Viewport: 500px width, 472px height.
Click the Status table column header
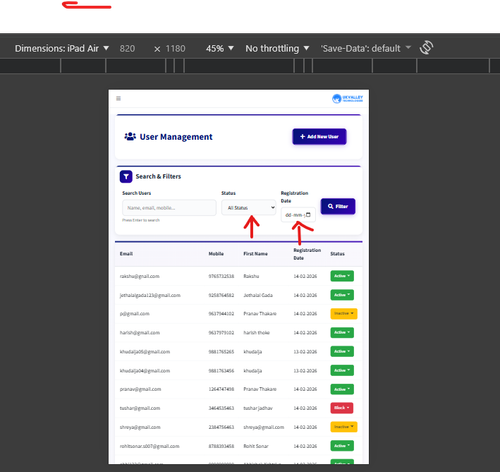point(337,254)
